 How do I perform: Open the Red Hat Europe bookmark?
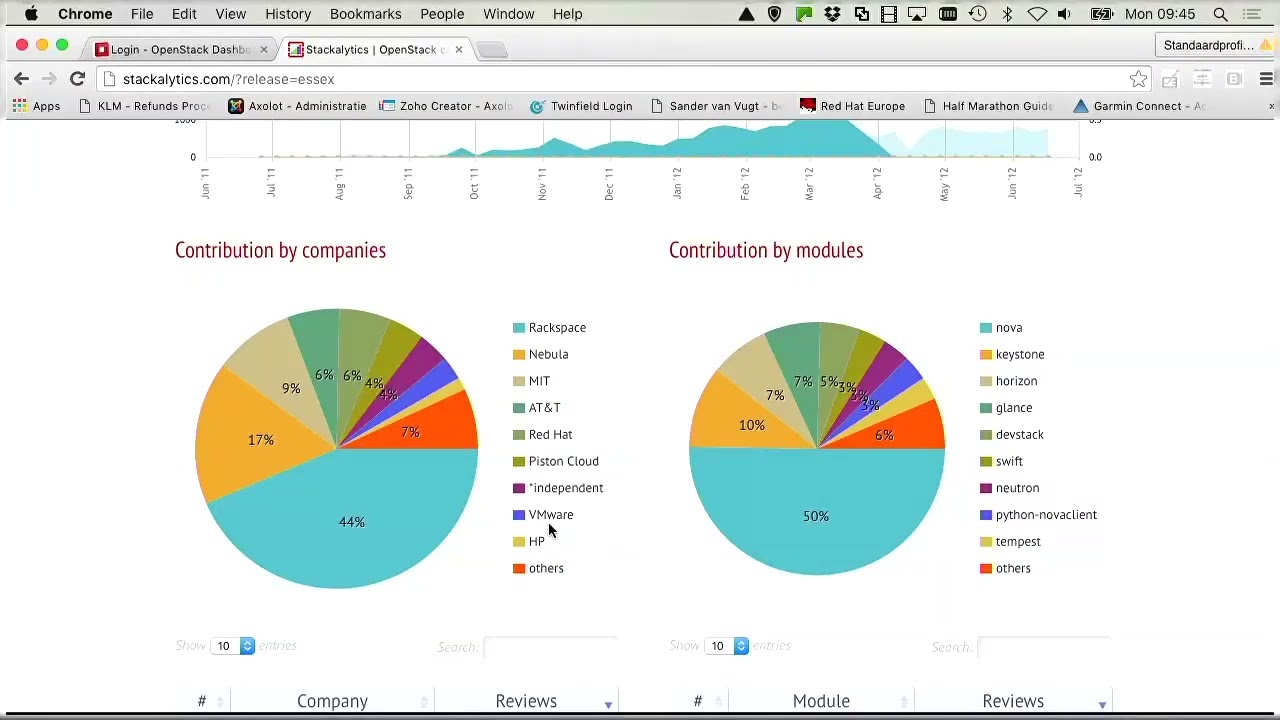click(x=852, y=106)
